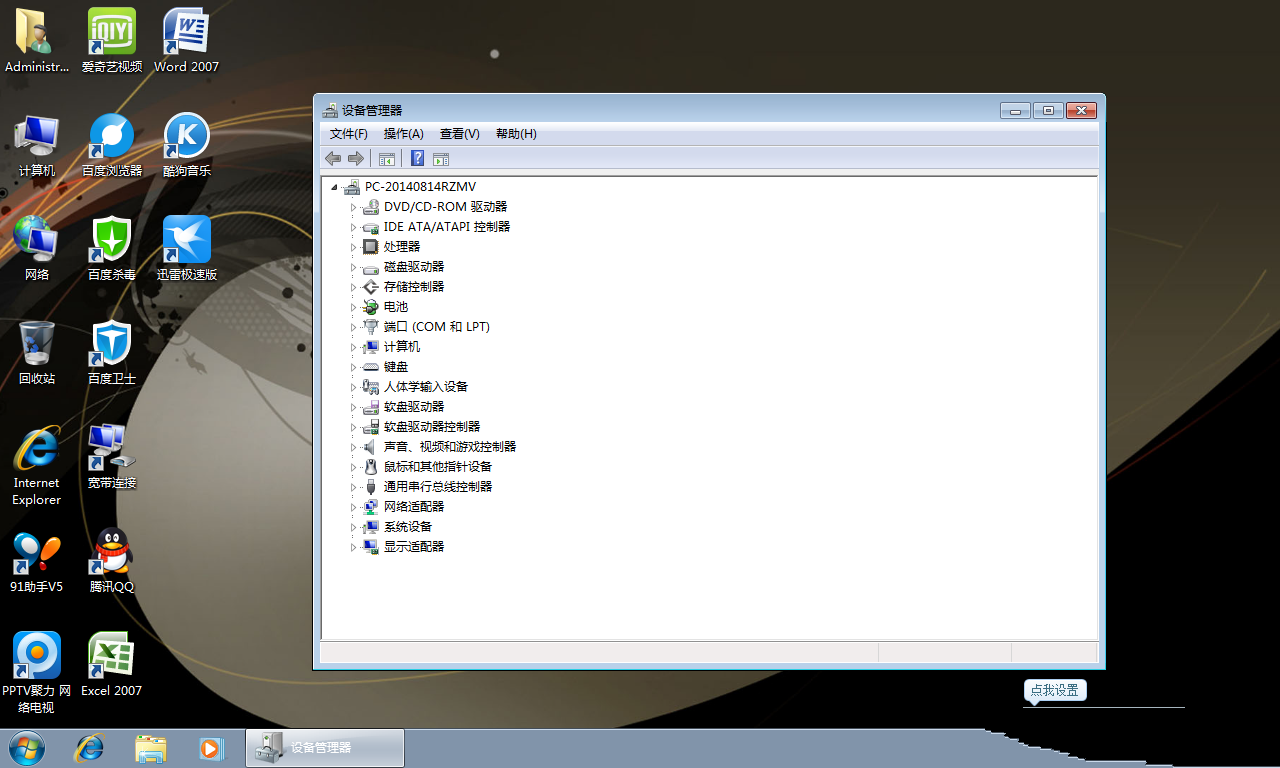Screen dimensions: 1280x768
Task: Select the 处理器 item in device tree
Action: [402, 247]
